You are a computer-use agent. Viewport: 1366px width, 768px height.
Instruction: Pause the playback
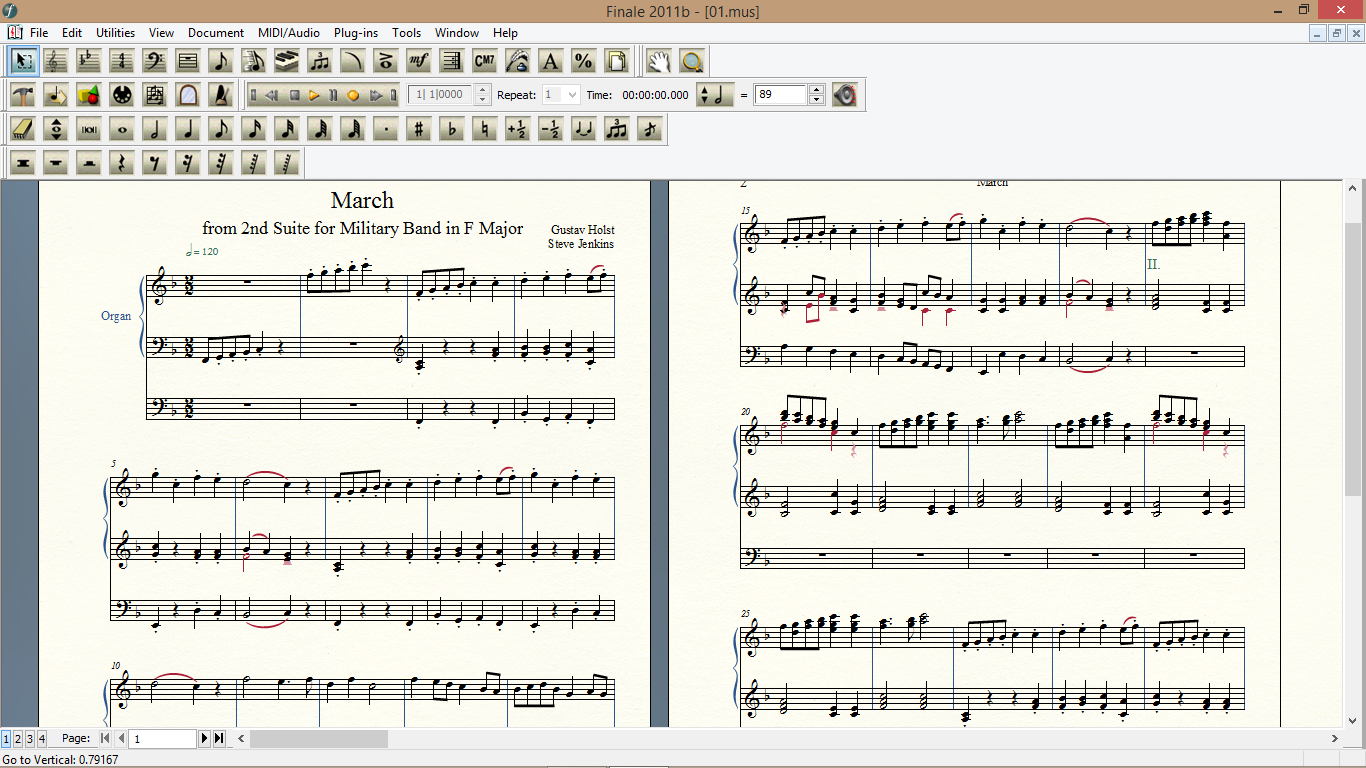pos(333,95)
